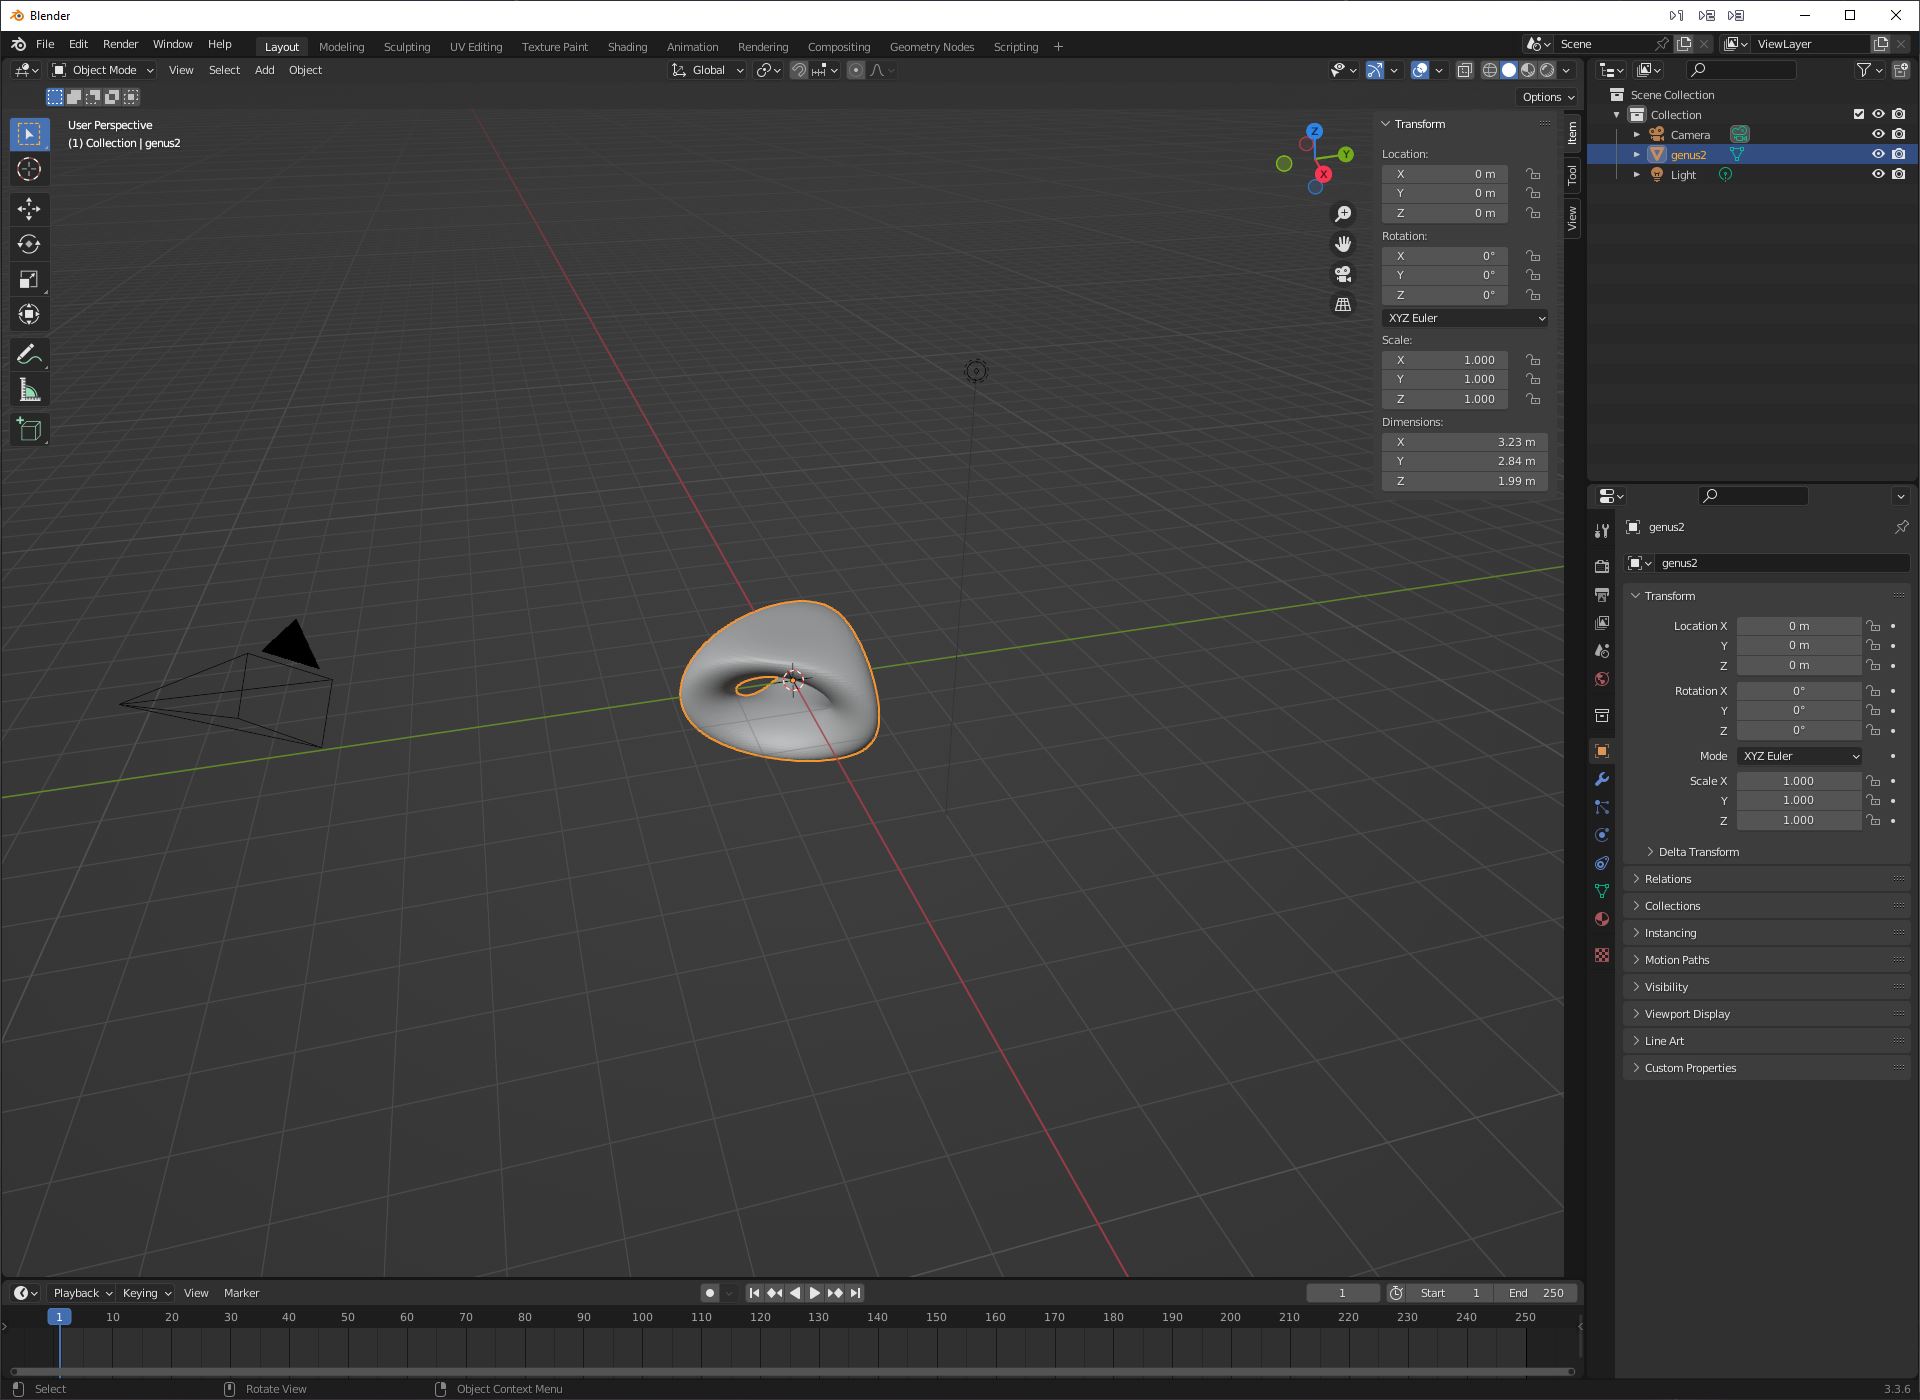
Task: Select the Measure tool icon
Action: tap(30, 389)
